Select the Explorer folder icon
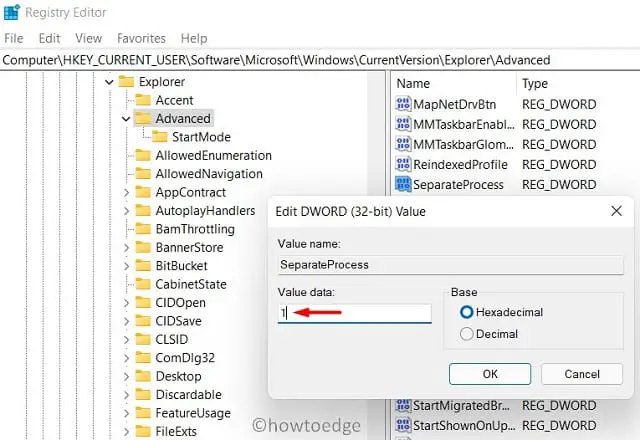 pyautogui.click(x=126, y=82)
